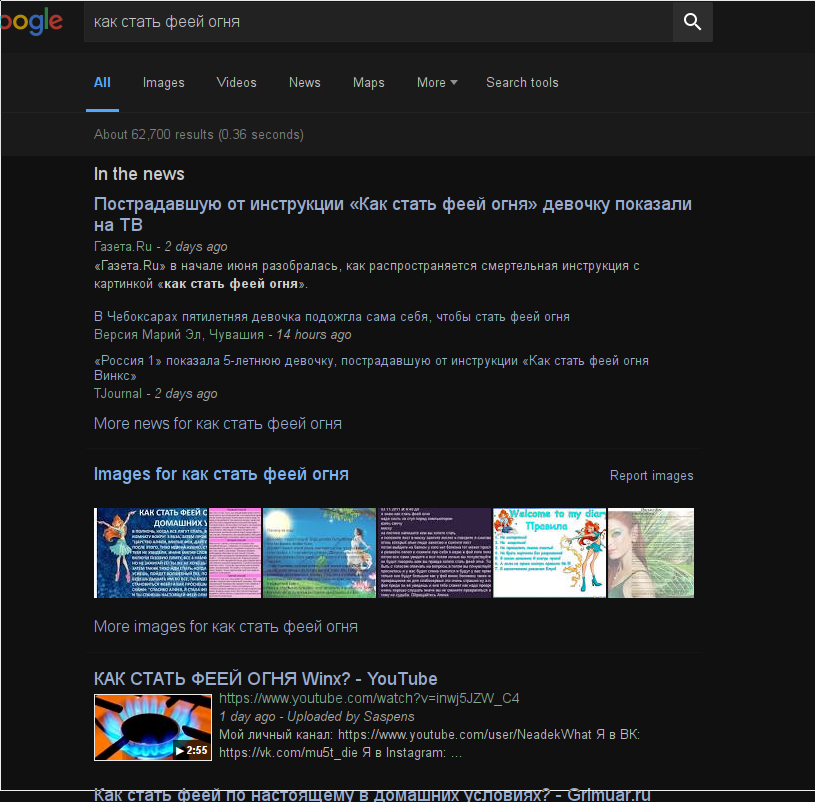Open Газета.Ru headline about девочку на ТВ

point(392,214)
